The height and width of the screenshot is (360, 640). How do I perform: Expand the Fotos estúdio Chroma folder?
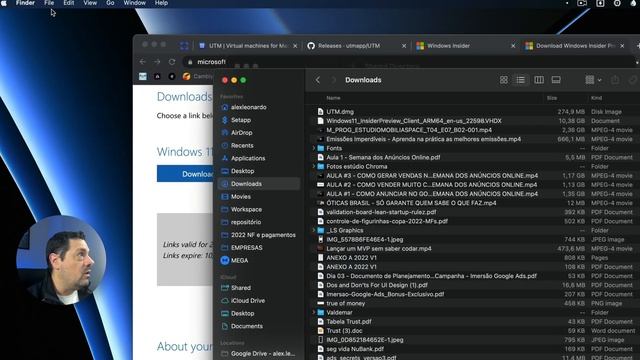pyautogui.click(x=314, y=167)
